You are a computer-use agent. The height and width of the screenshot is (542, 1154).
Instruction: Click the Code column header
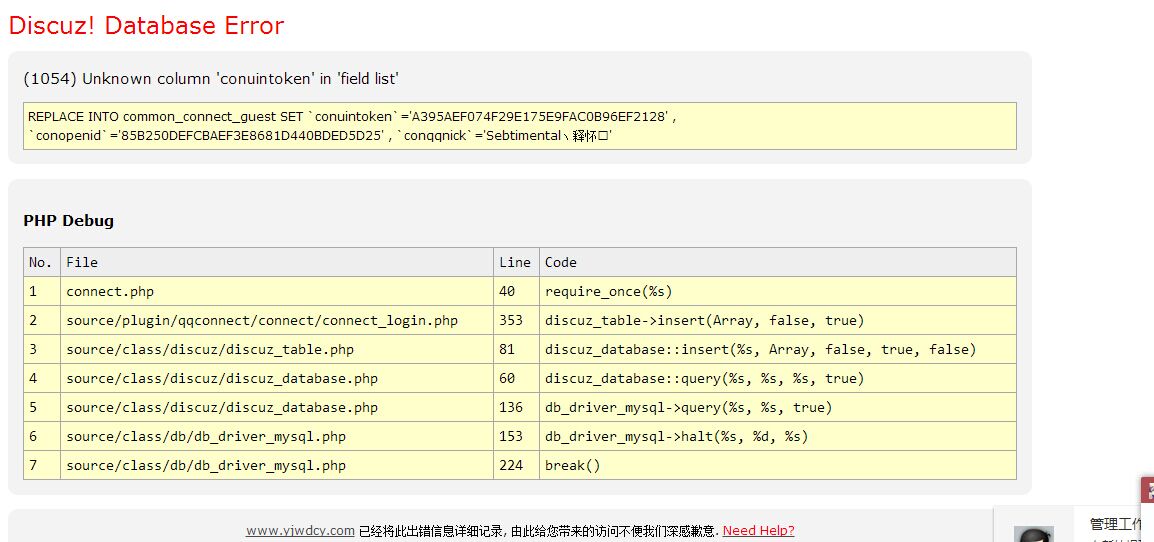[778, 262]
